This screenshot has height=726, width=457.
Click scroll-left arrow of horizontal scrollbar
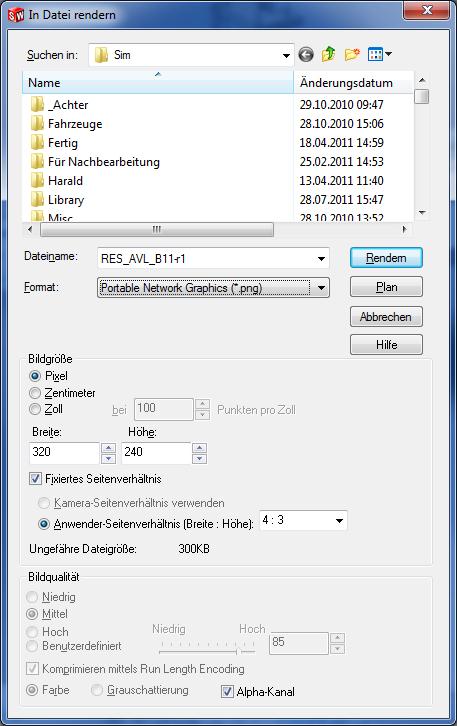30,229
